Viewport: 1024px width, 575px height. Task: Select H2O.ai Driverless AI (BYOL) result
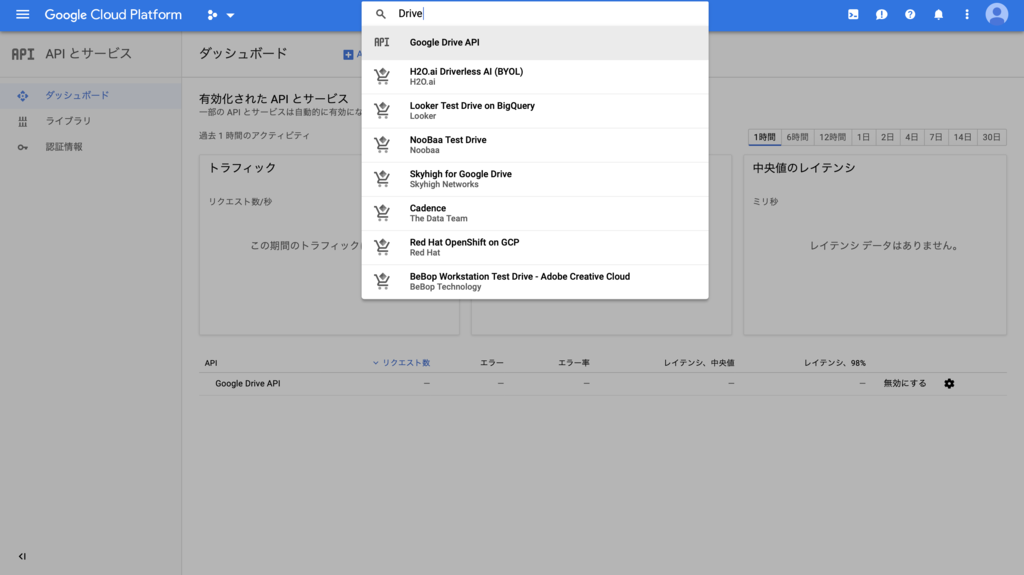click(535, 76)
